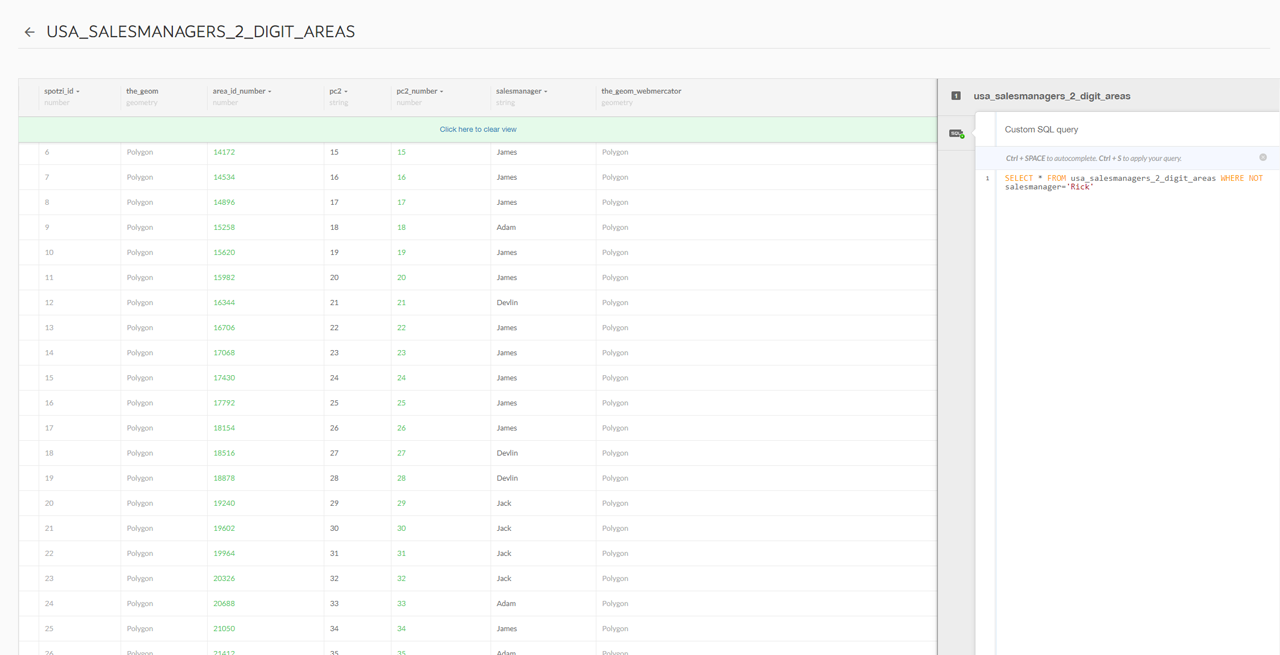Select the layer number 1 badge icon
1280x655 pixels.
(x=956, y=96)
